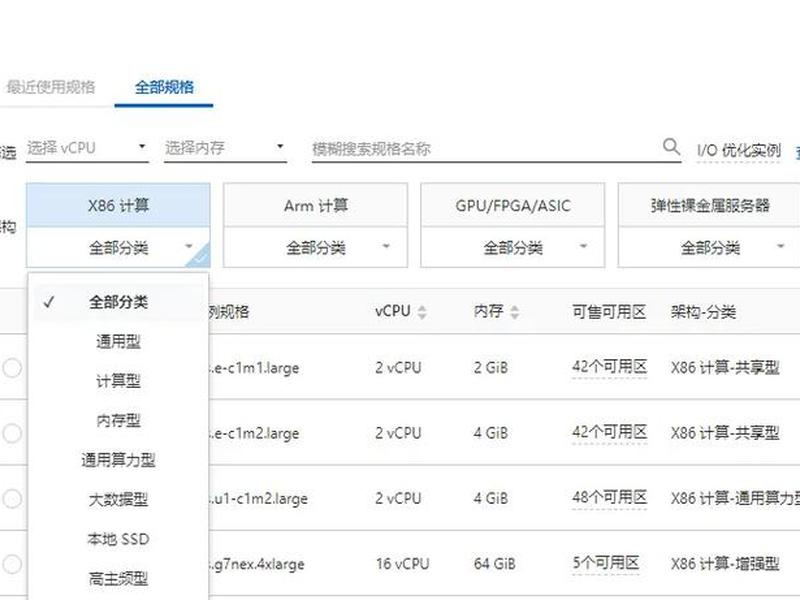Viewport: 800px width, 600px height.
Task: Choose 本地 SSD from the category list
Action: point(118,539)
